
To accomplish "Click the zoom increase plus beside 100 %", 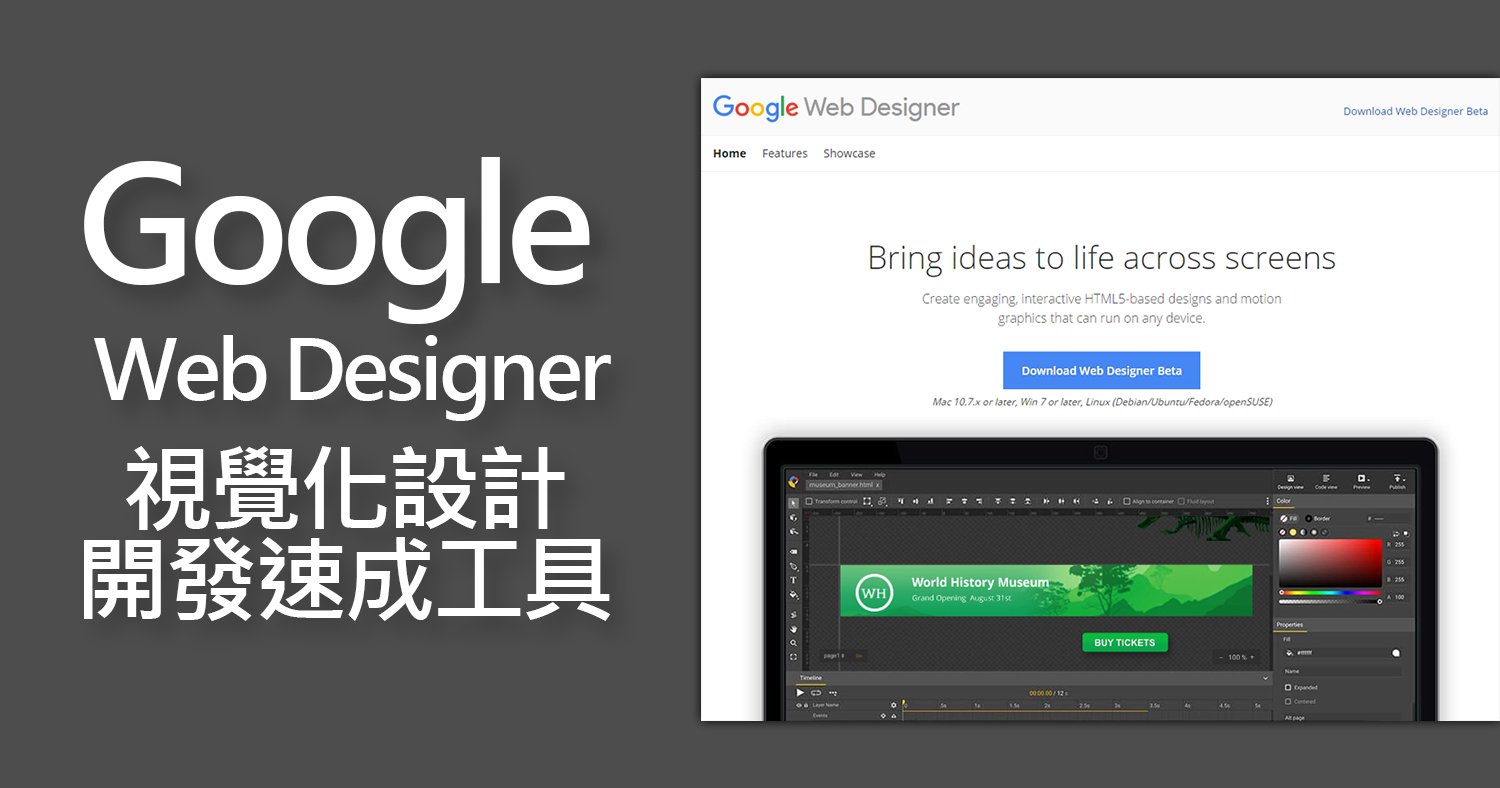I will click(x=1252, y=657).
